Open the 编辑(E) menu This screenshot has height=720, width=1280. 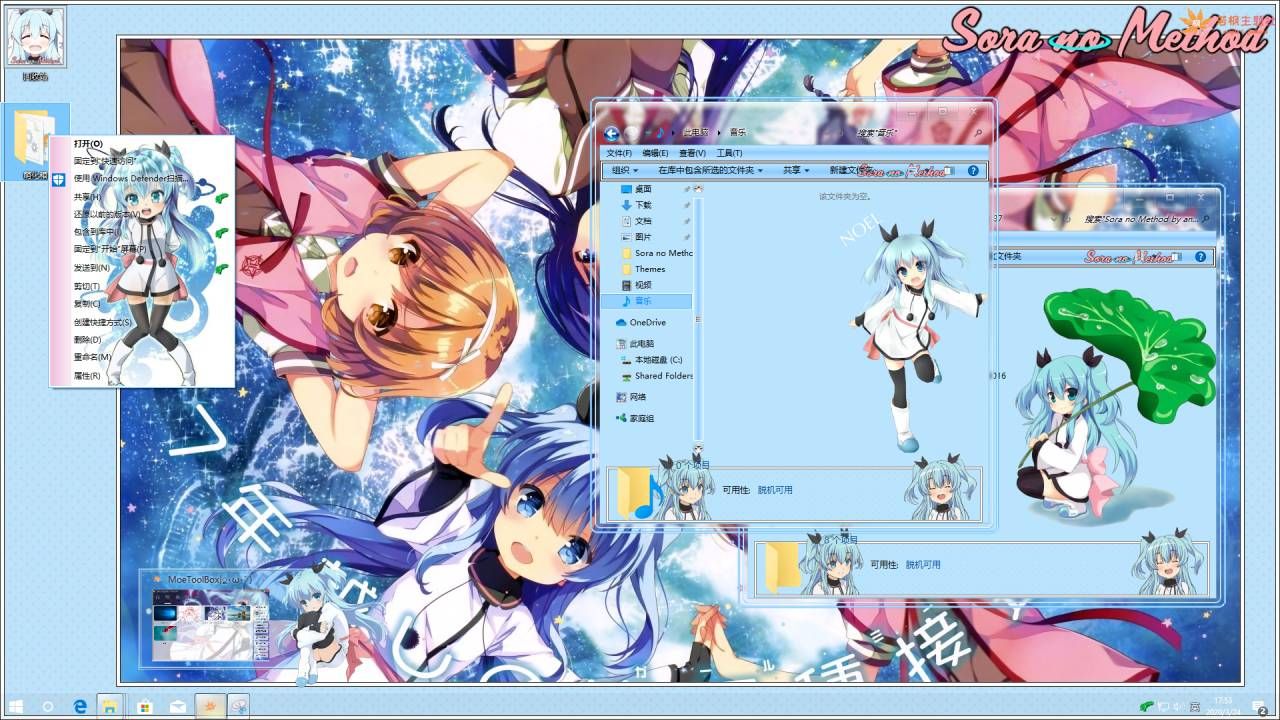pos(655,153)
